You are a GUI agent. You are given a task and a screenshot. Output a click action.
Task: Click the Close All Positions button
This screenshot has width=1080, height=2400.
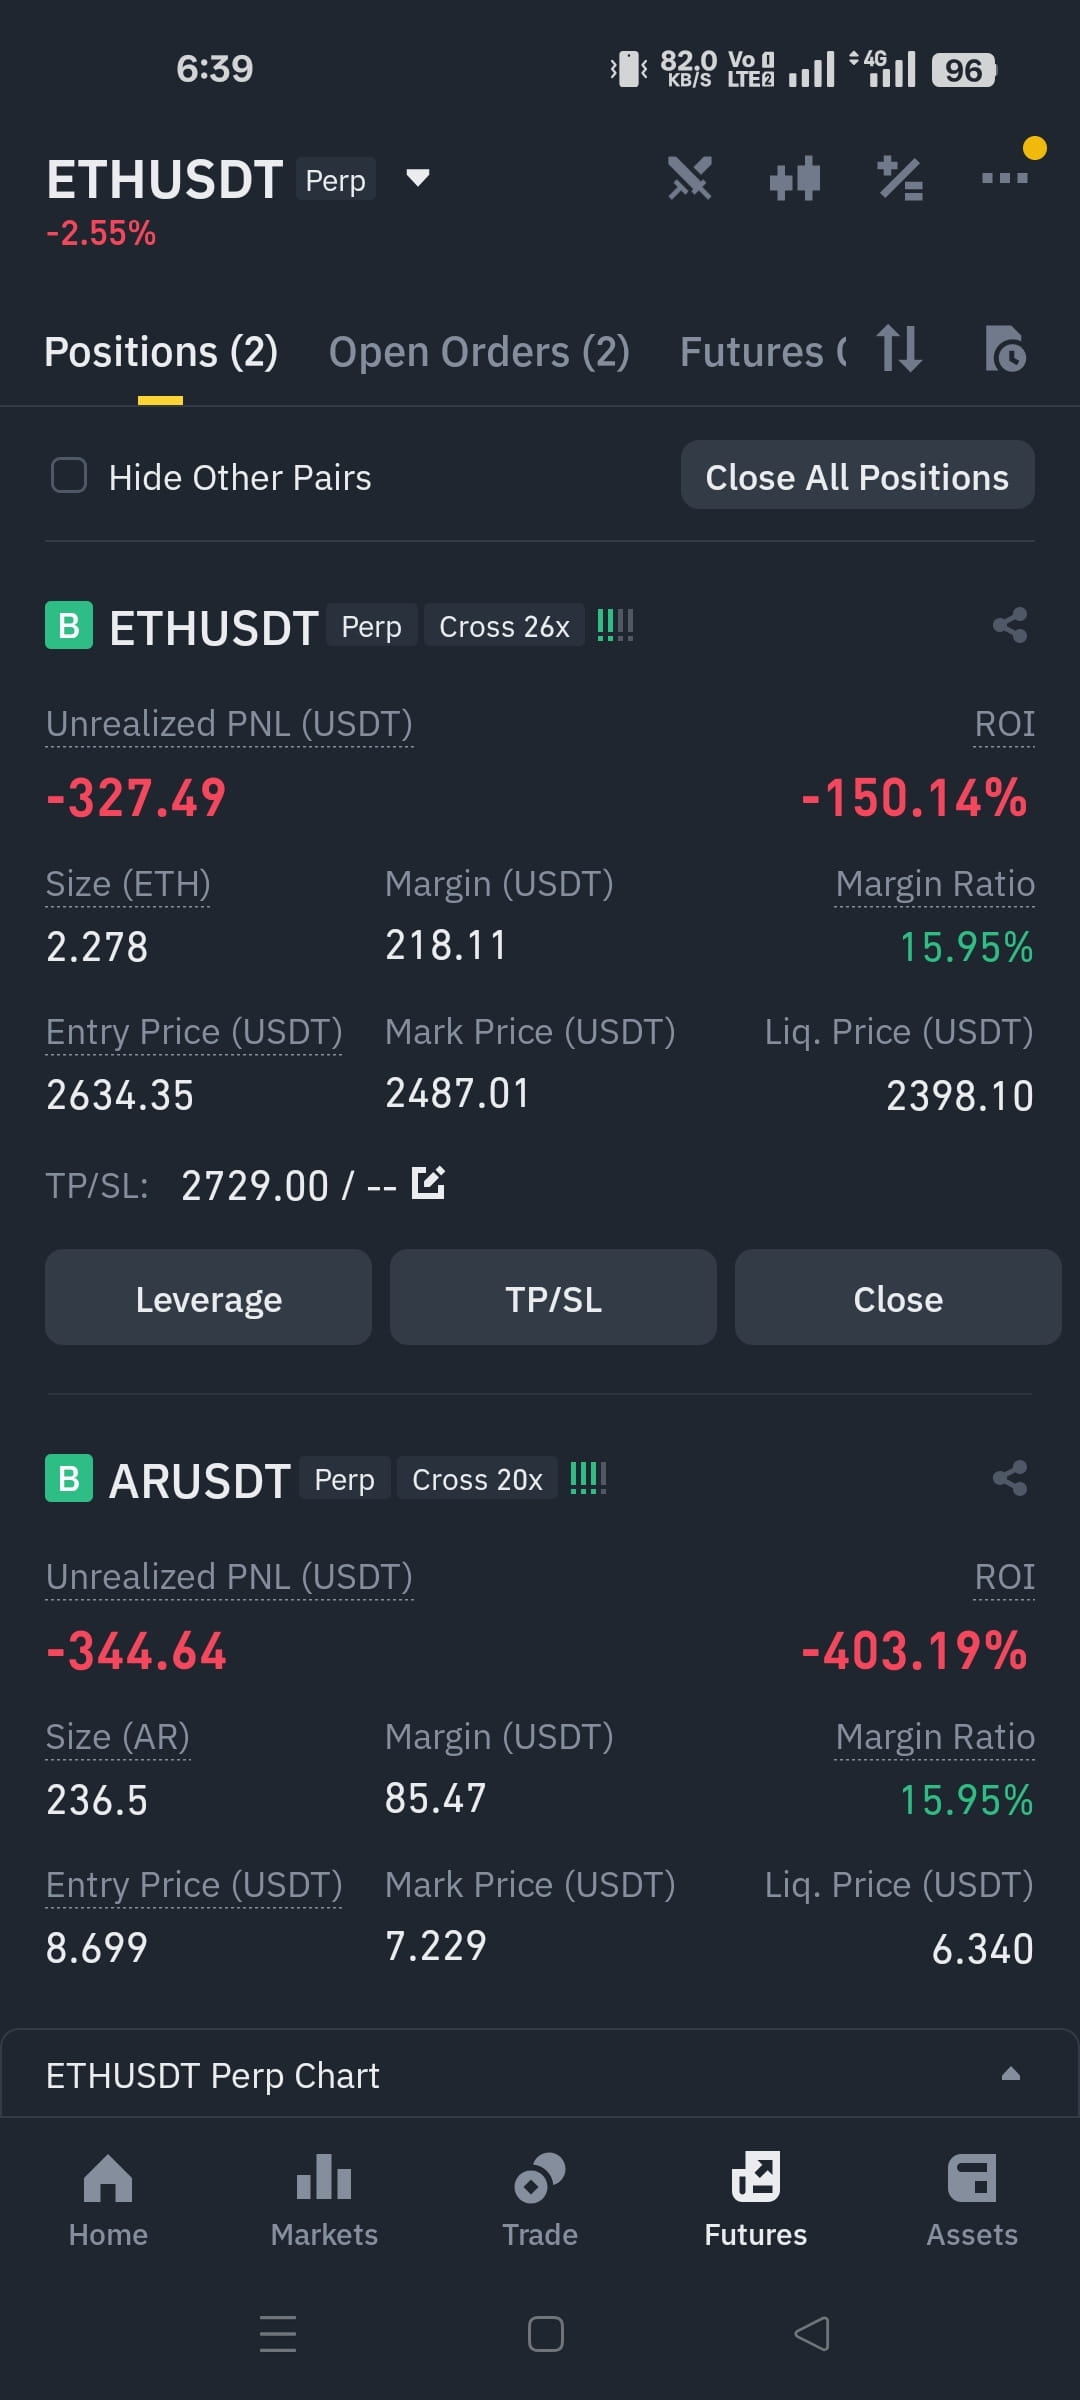[x=857, y=475]
